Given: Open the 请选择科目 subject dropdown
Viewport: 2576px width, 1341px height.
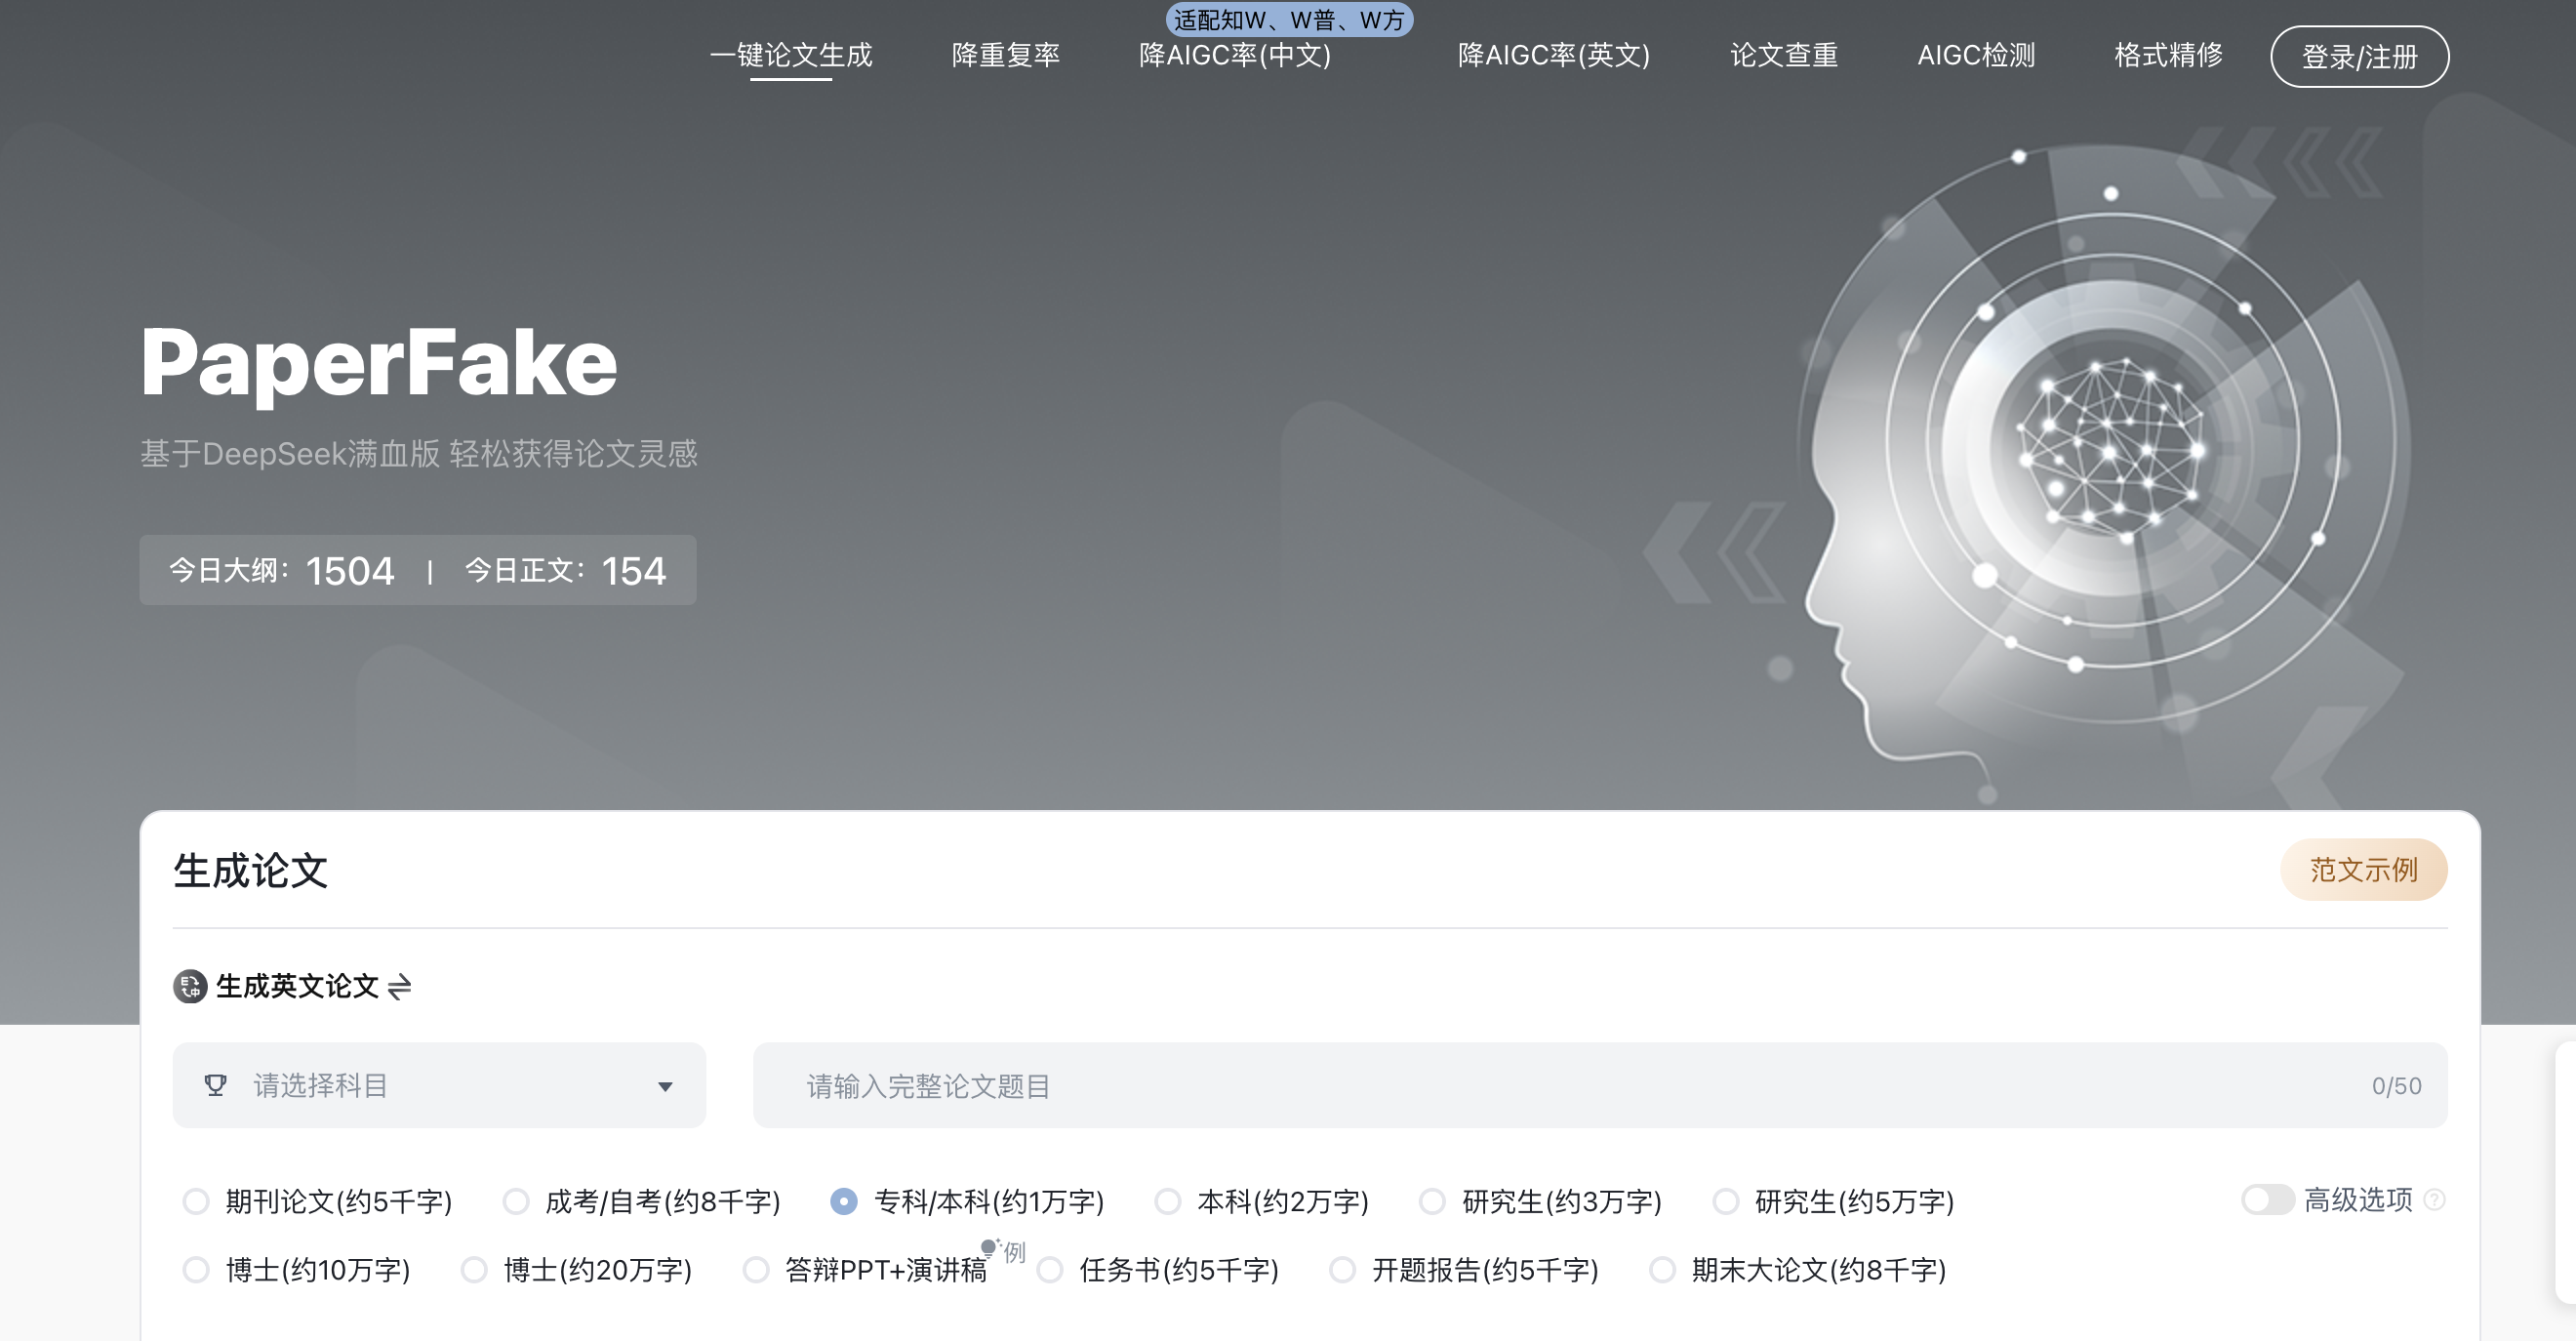Looking at the screenshot, I should [x=438, y=1085].
